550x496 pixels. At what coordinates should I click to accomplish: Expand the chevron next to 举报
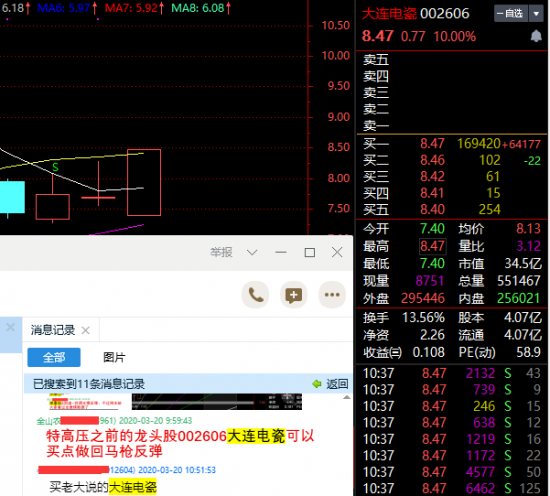coord(252,252)
